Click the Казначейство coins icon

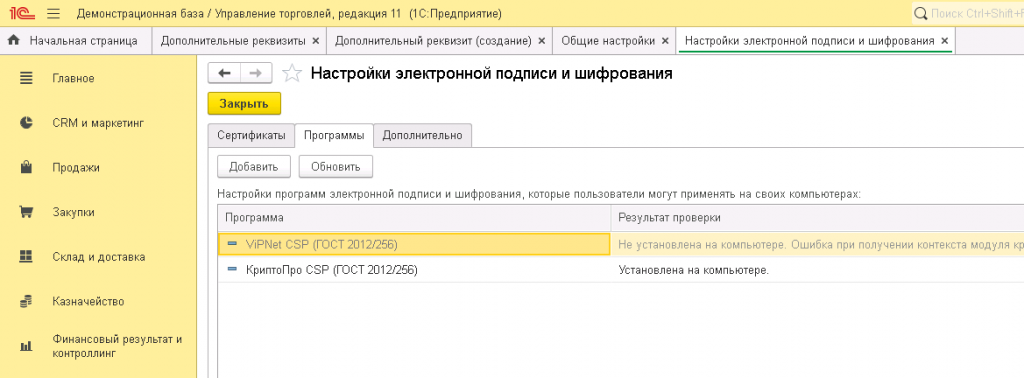26,302
